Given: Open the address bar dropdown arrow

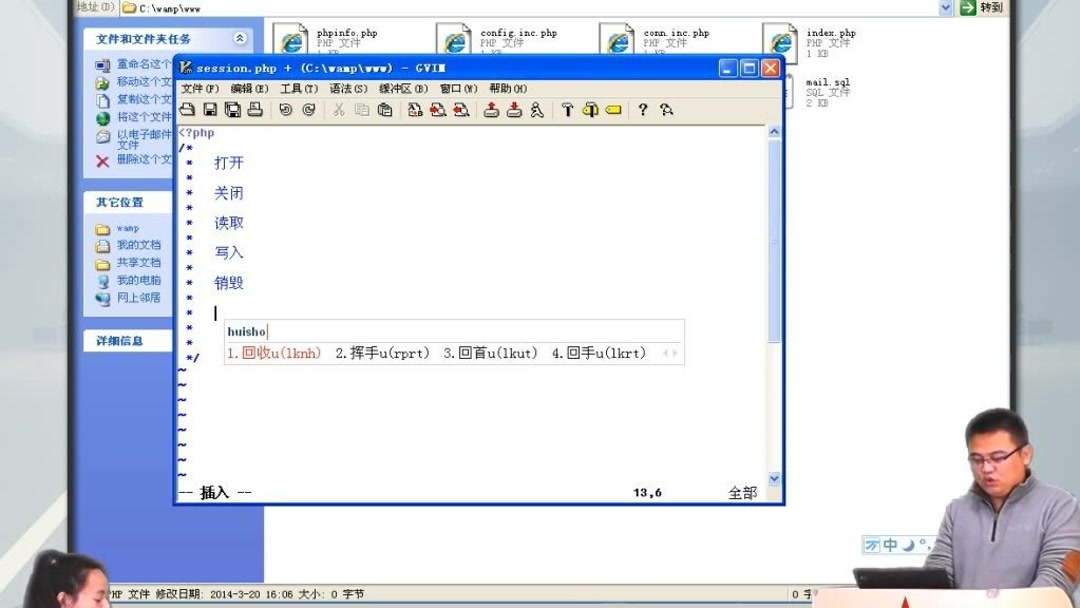Looking at the screenshot, I should pos(943,7).
